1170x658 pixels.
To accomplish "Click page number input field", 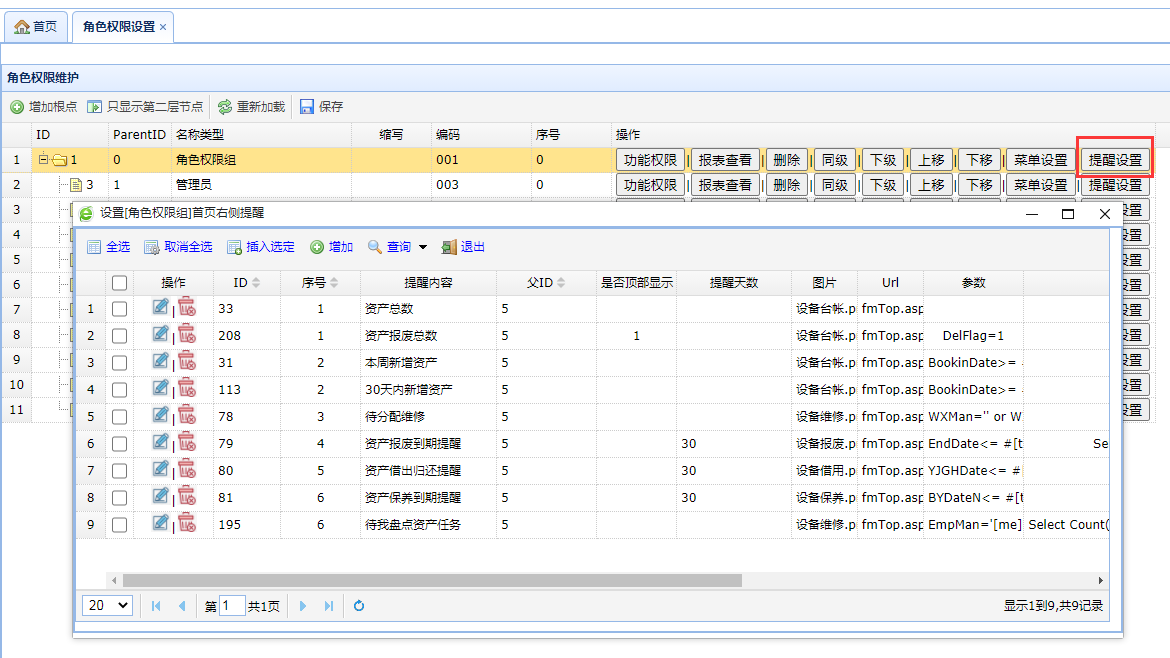I will click(x=232, y=605).
